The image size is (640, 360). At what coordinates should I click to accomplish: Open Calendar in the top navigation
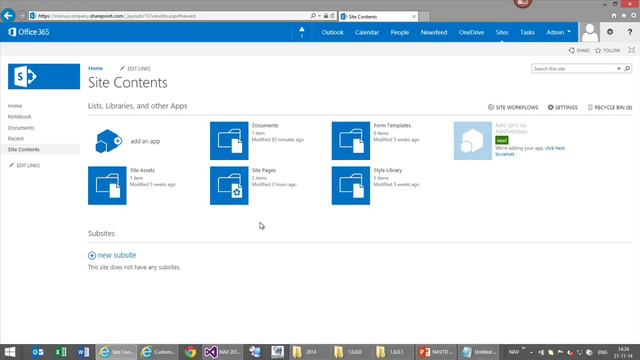click(367, 32)
